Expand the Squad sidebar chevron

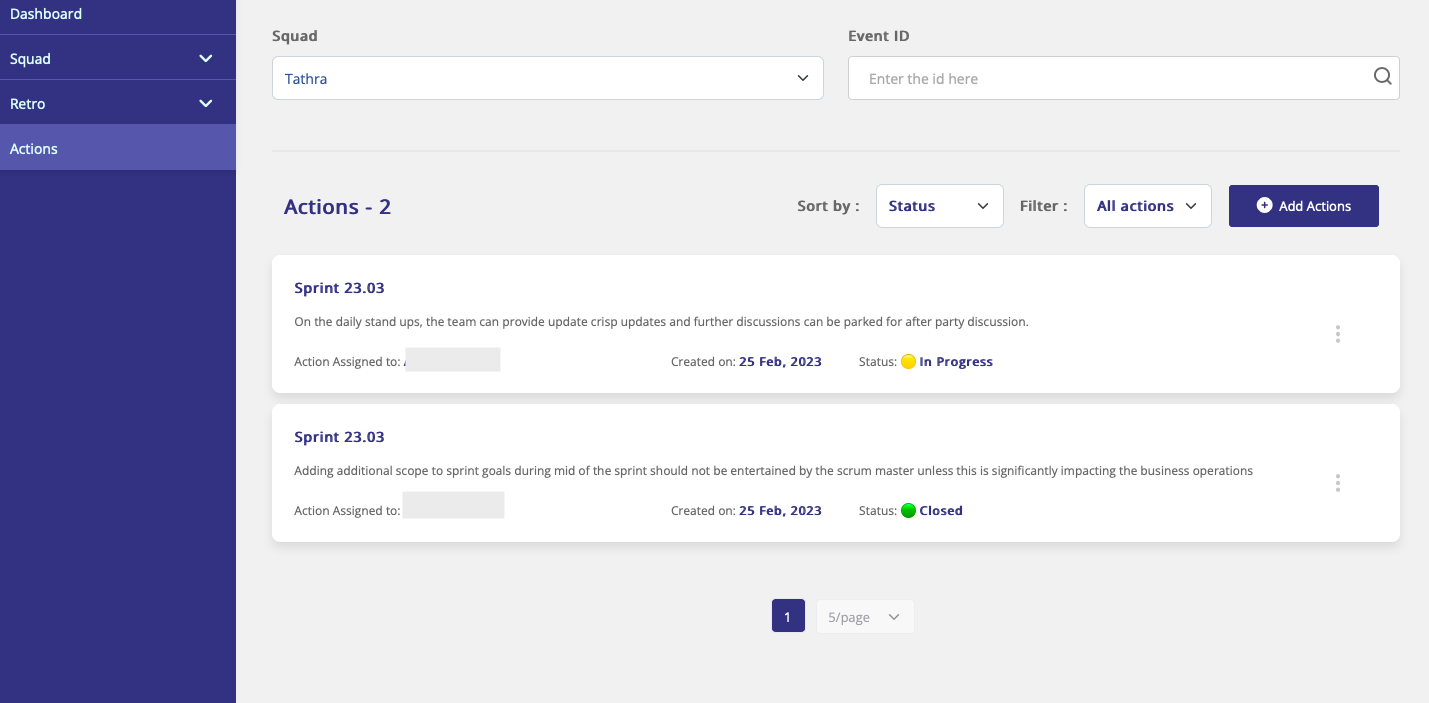[206, 59]
